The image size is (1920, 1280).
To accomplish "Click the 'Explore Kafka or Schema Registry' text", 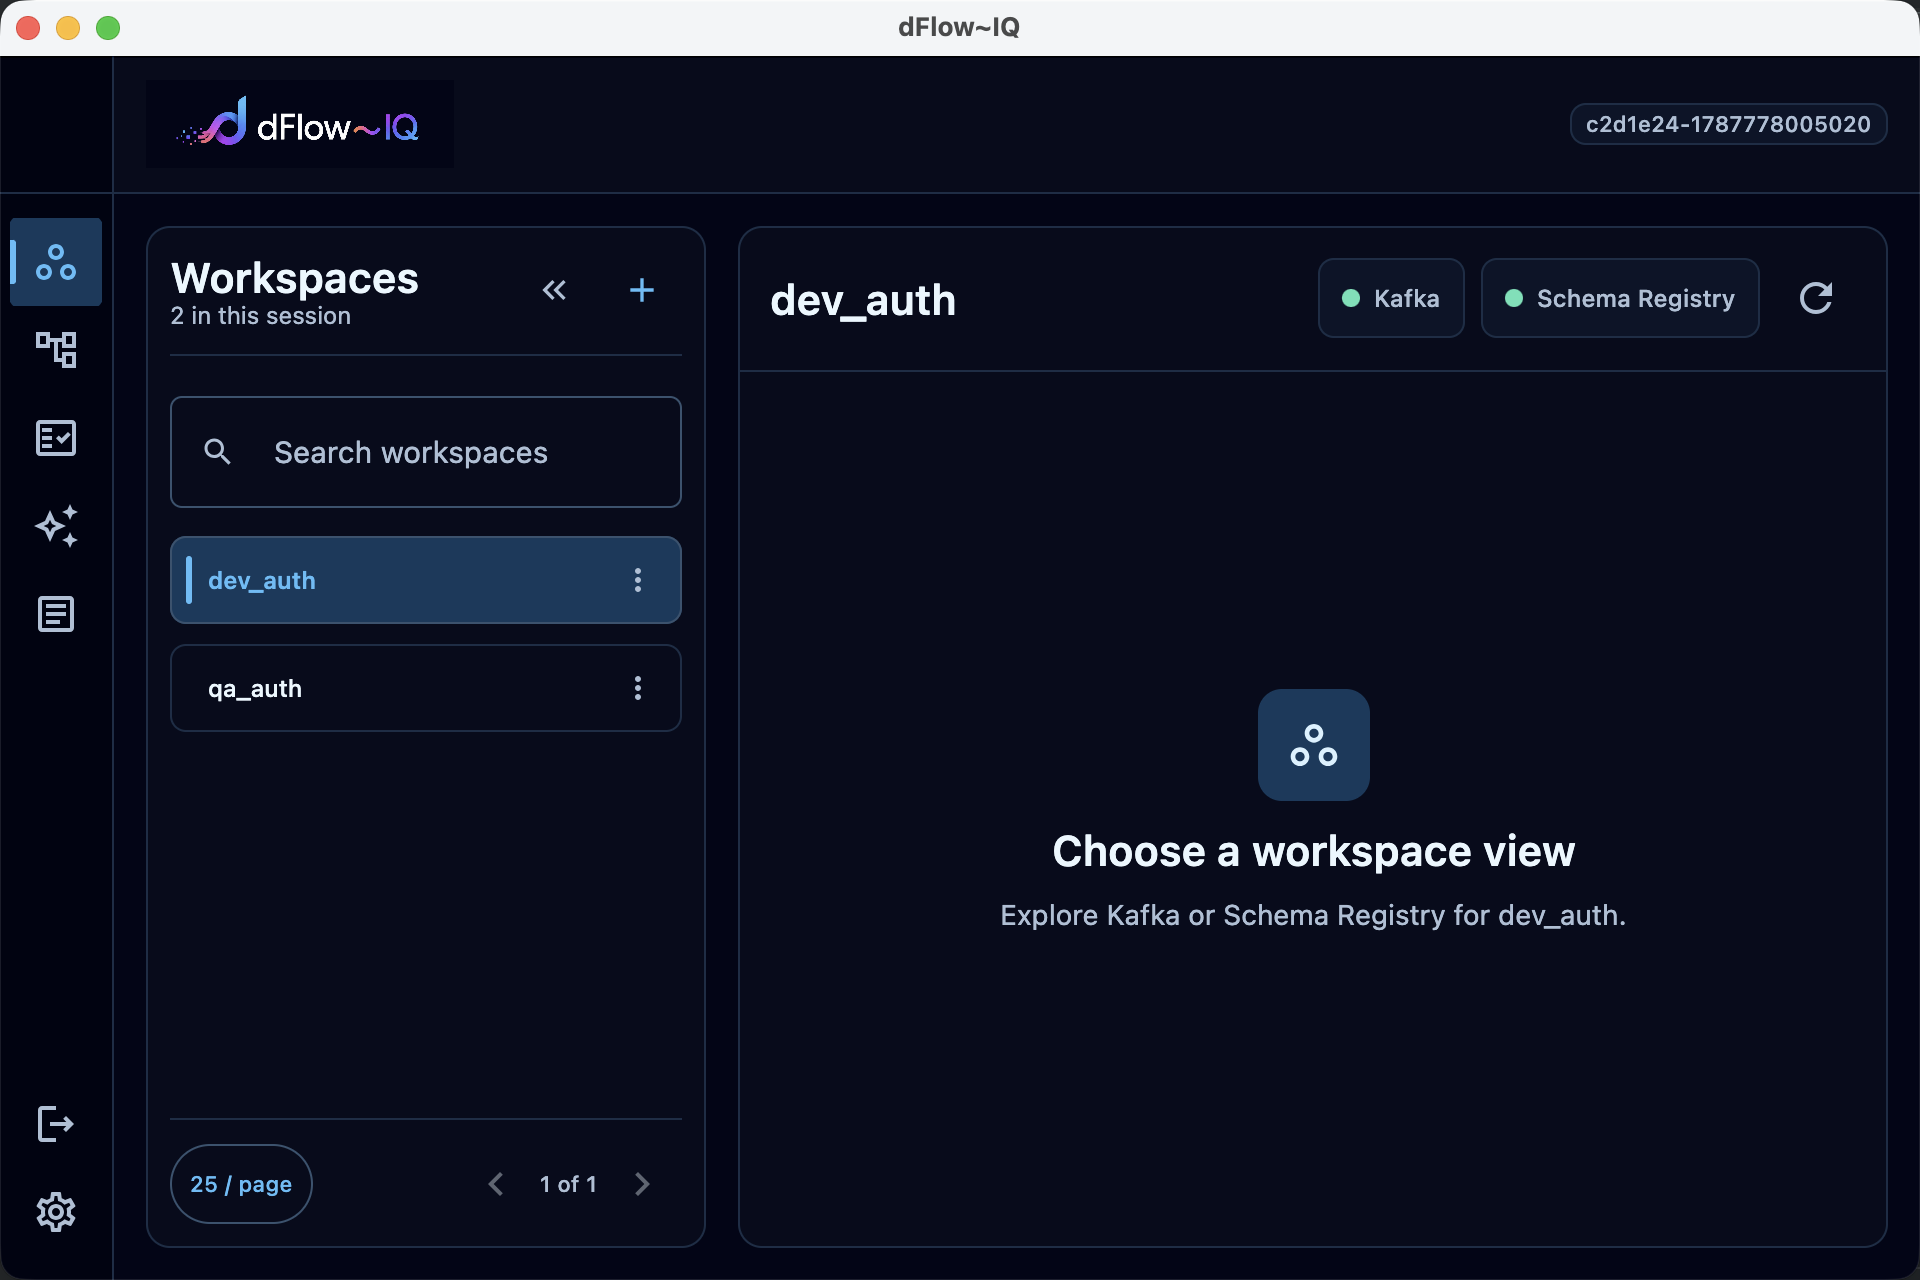I will click(x=1313, y=915).
